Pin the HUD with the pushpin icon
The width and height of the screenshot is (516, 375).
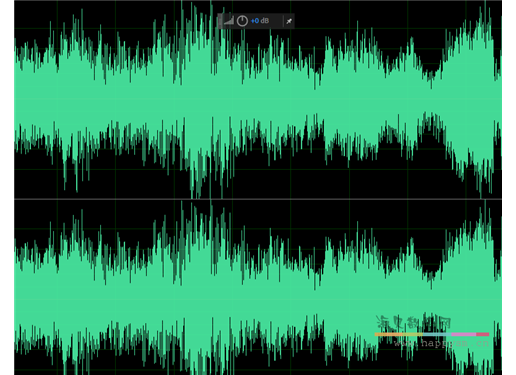pyautogui.click(x=289, y=21)
